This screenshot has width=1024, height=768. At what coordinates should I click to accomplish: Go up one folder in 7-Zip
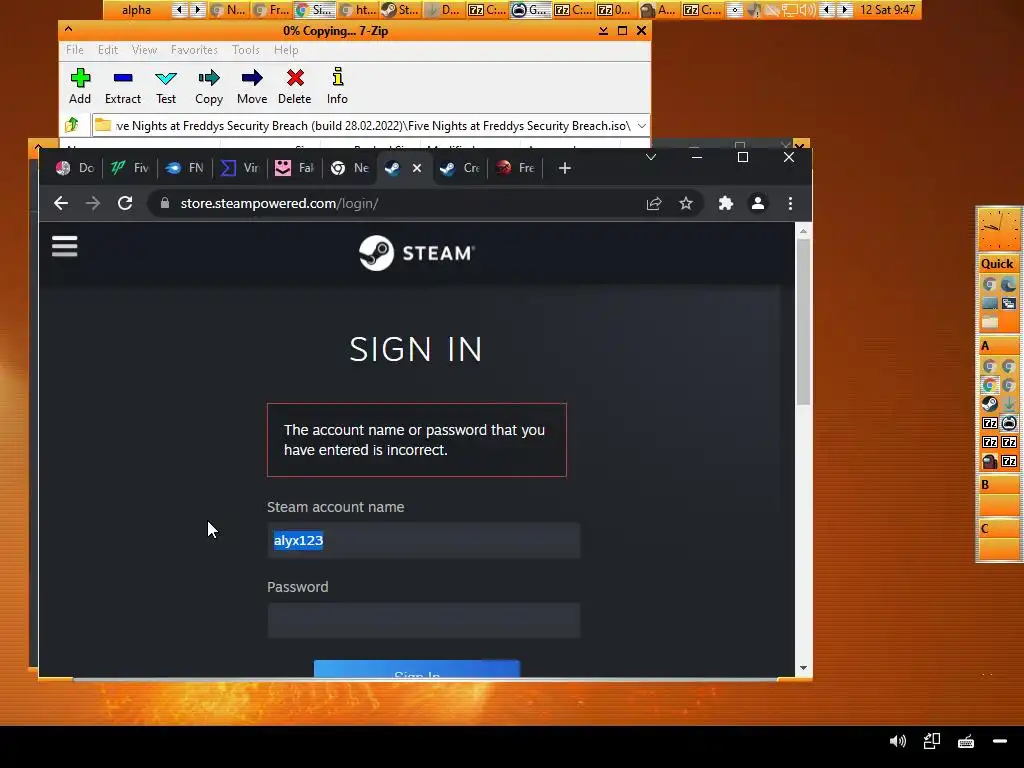tap(72, 125)
